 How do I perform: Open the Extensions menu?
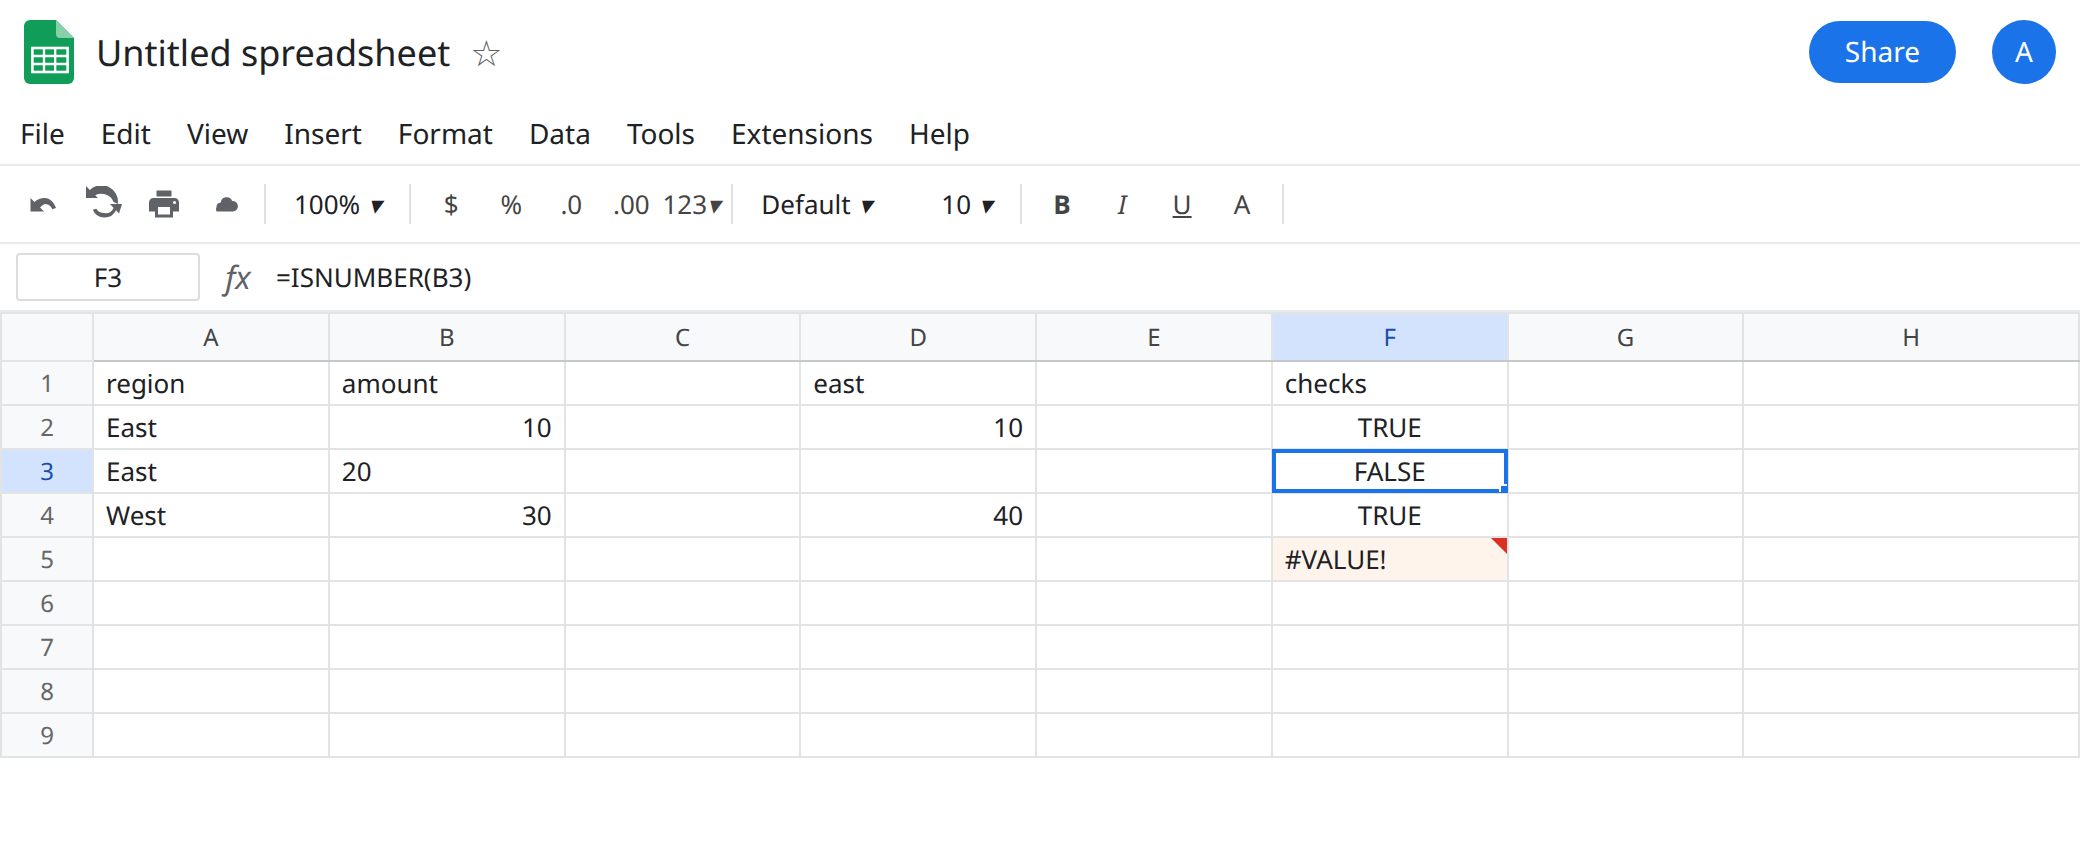tap(801, 134)
